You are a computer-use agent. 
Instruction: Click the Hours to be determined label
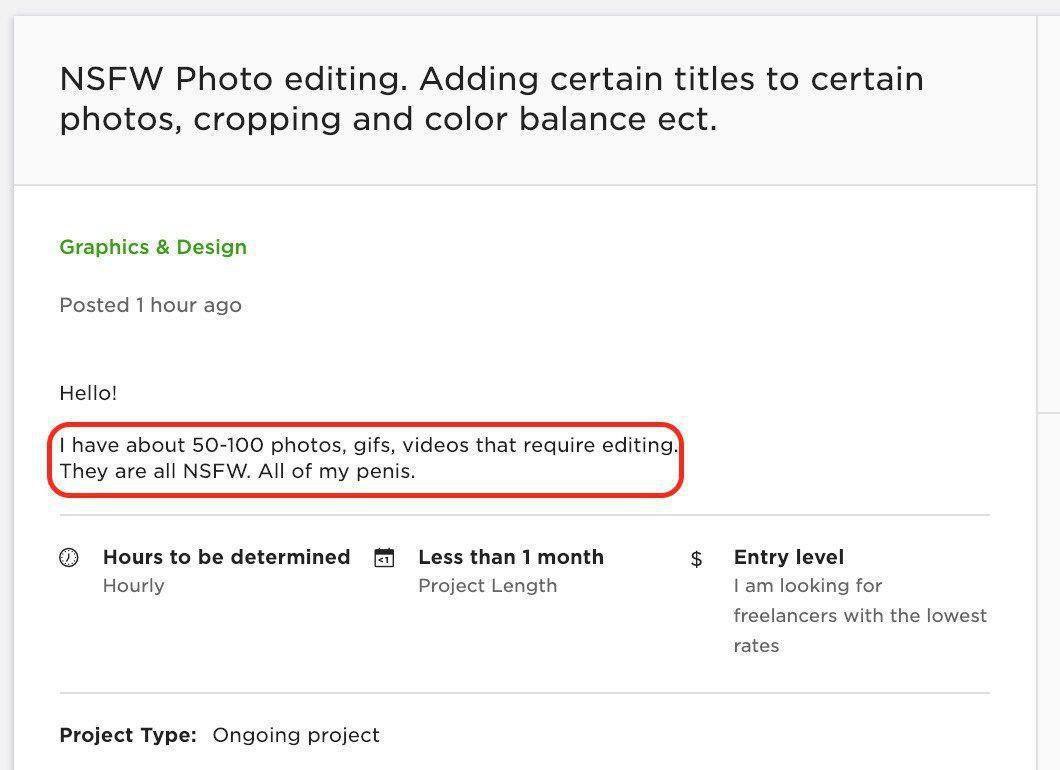click(x=226, y=557)
